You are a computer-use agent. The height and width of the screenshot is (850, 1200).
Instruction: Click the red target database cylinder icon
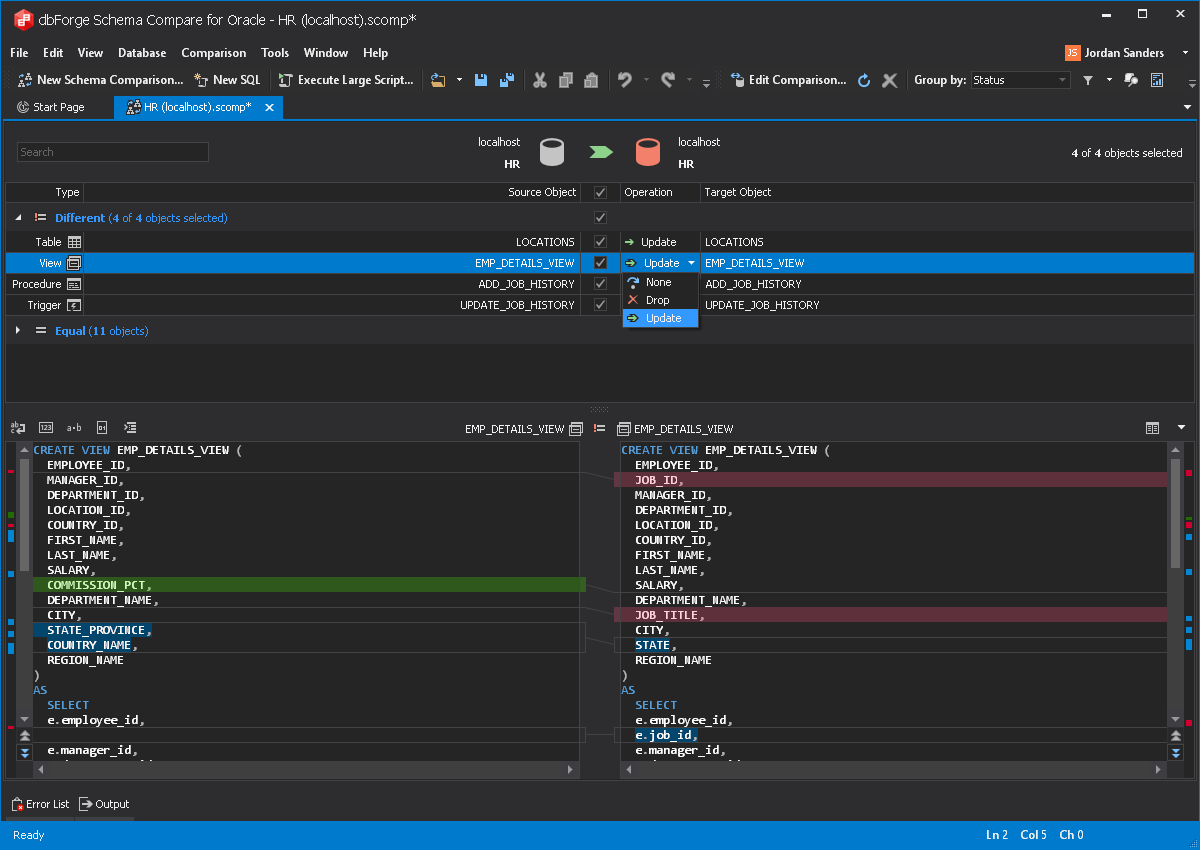click(x=649, y=152)
